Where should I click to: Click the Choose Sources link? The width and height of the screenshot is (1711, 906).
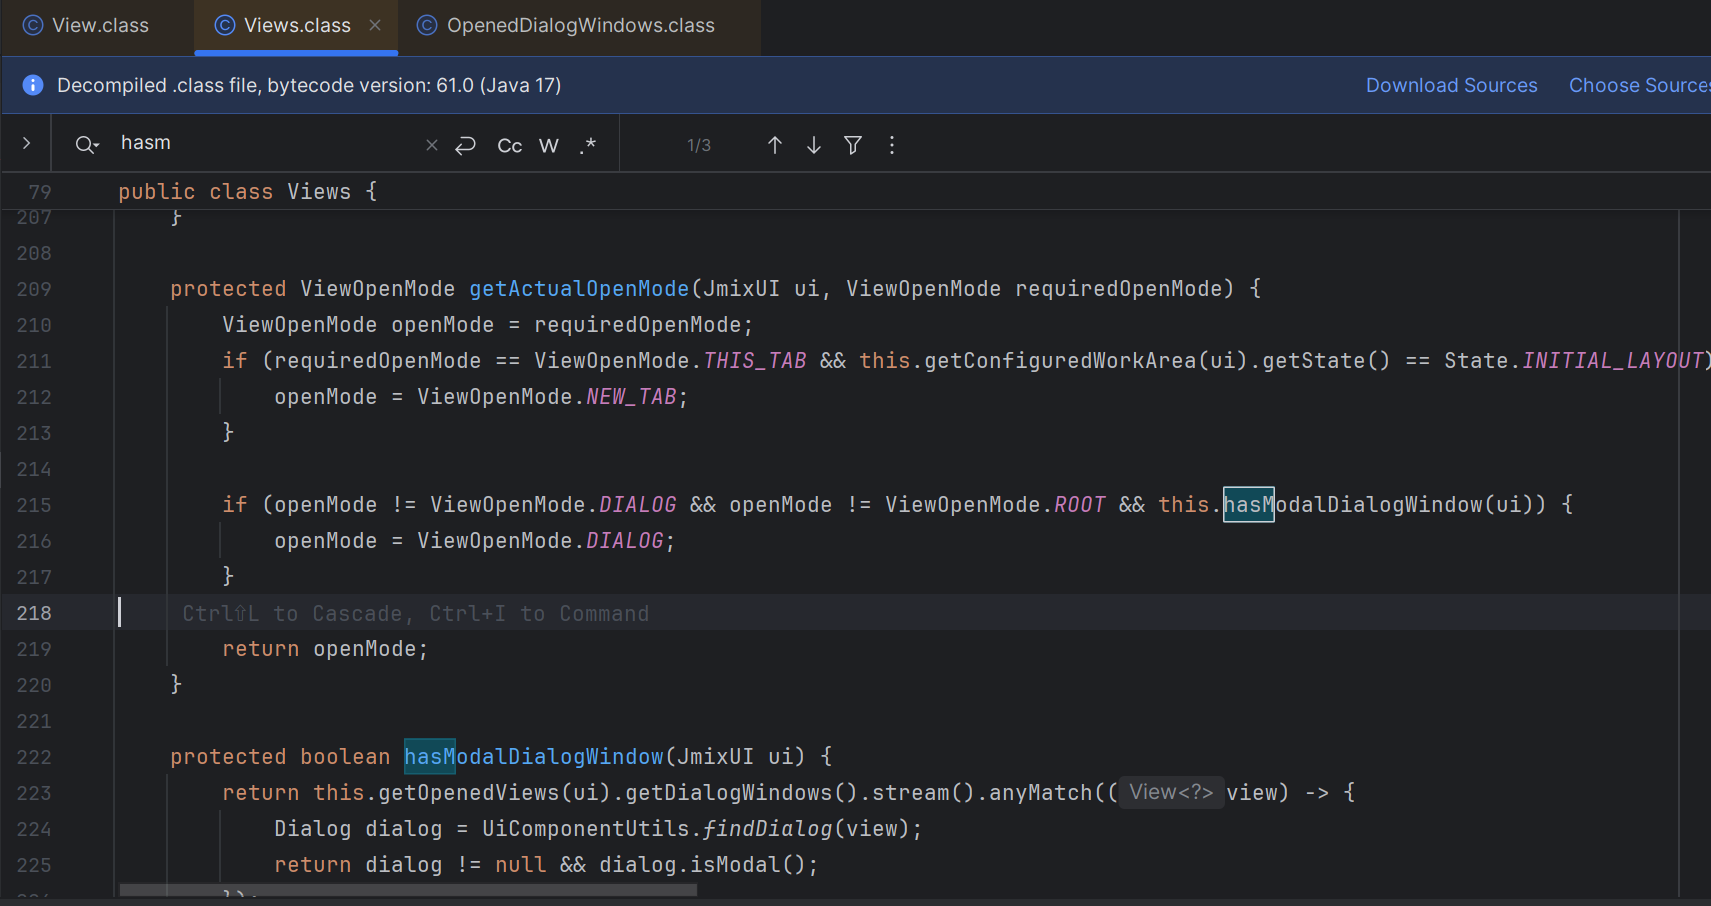pos(1638,85)
